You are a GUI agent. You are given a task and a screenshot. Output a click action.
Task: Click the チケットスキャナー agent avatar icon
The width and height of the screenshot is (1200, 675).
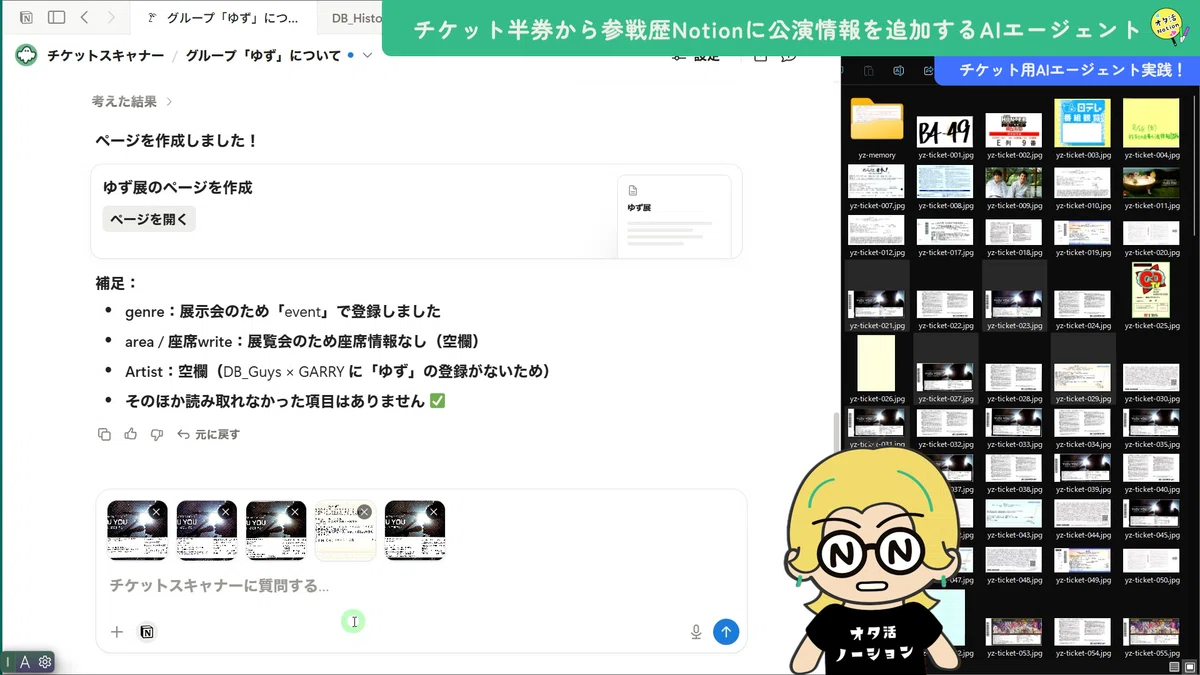[x=26, y=55]
